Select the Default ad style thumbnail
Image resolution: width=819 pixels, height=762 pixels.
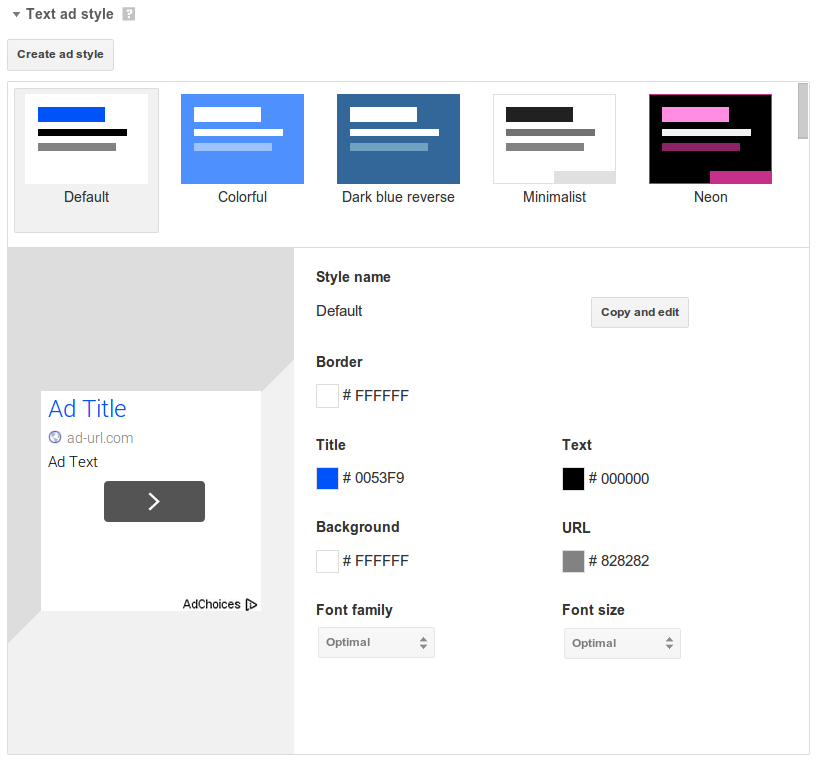click(86, 140)
